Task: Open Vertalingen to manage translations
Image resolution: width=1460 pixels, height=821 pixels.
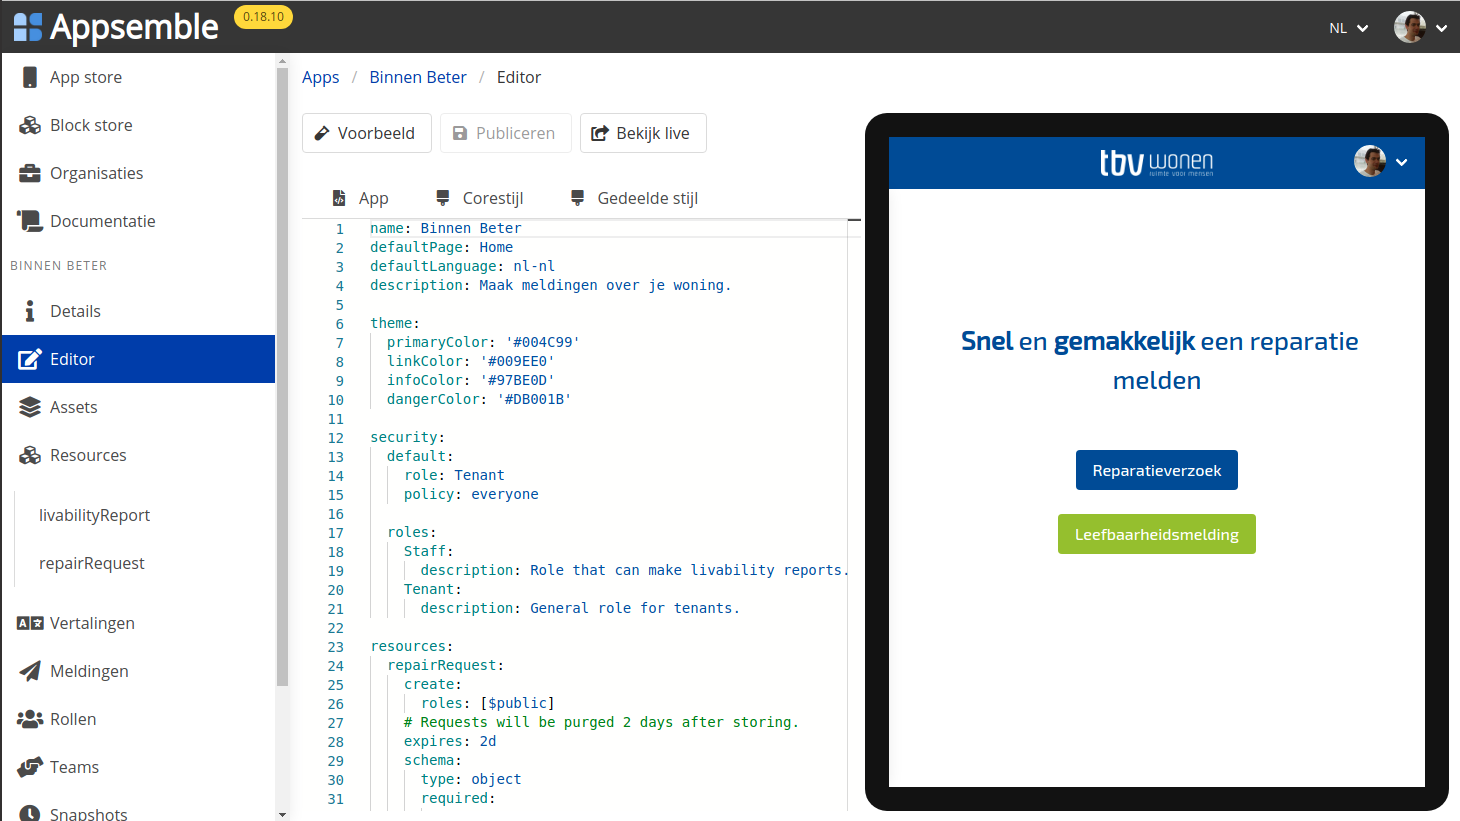Action: click(x=91, y=623)
